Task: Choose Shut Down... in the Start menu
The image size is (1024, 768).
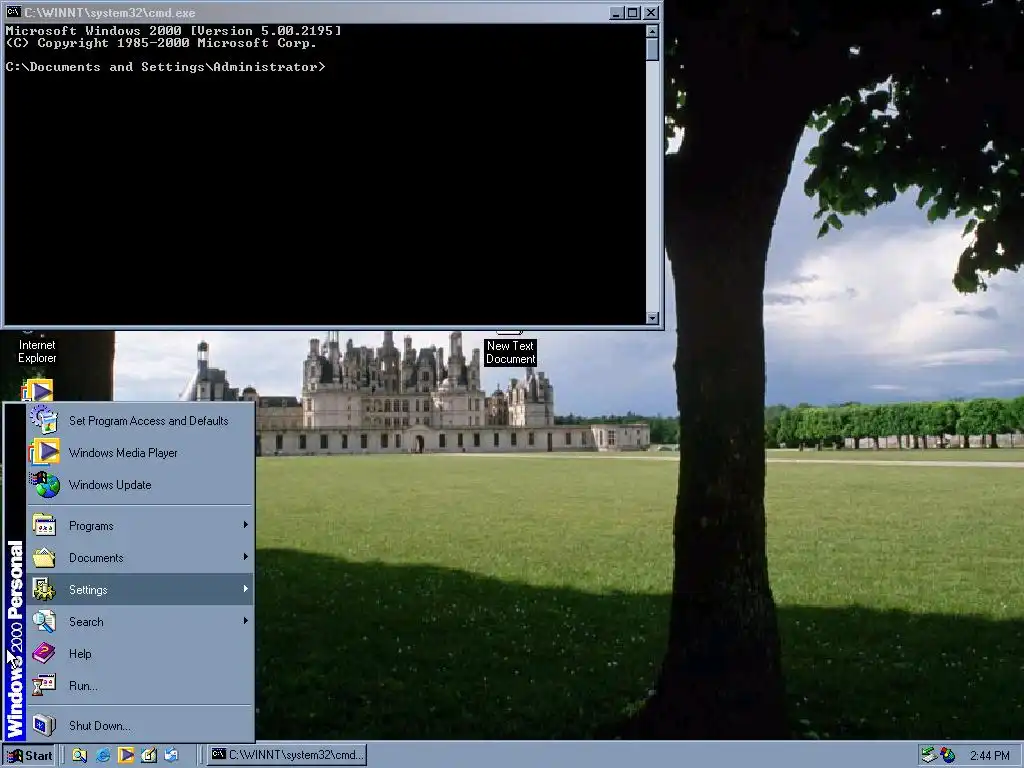Action: [140, 726]
